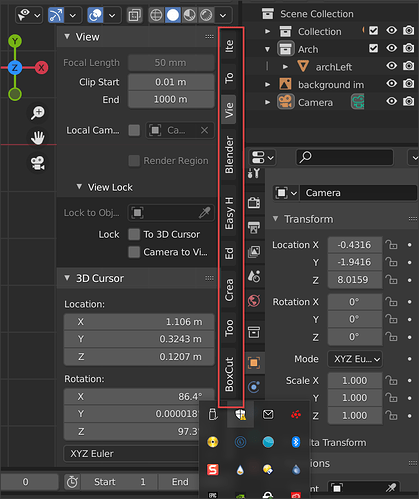Click the zoom magnifier viewport button
419x499 pixels.
coord(38,113)
